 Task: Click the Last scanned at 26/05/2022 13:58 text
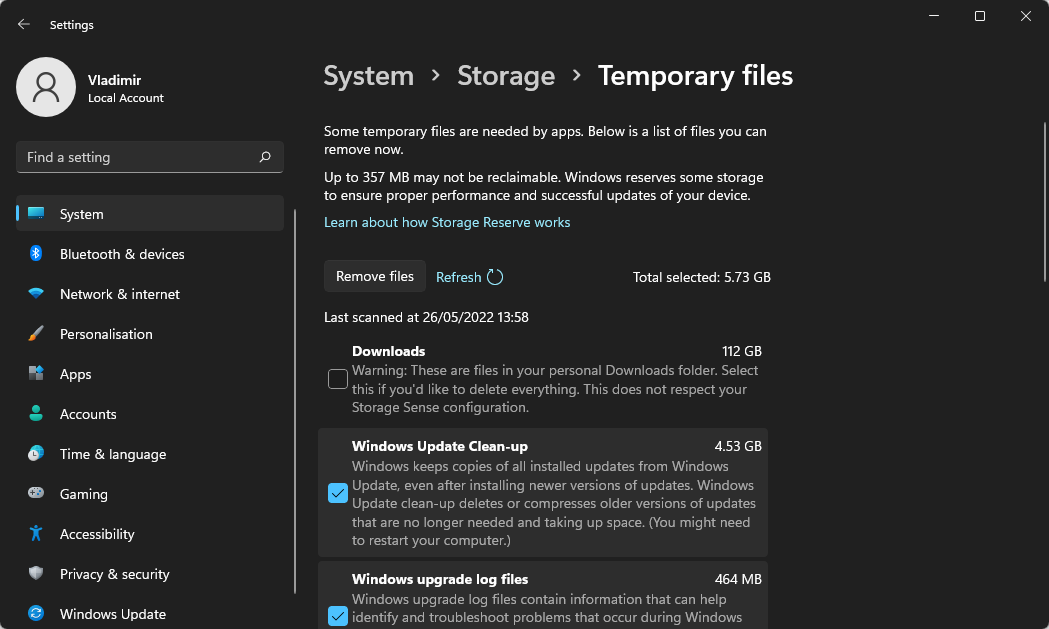pyautogui.click(x=426, y=317)
